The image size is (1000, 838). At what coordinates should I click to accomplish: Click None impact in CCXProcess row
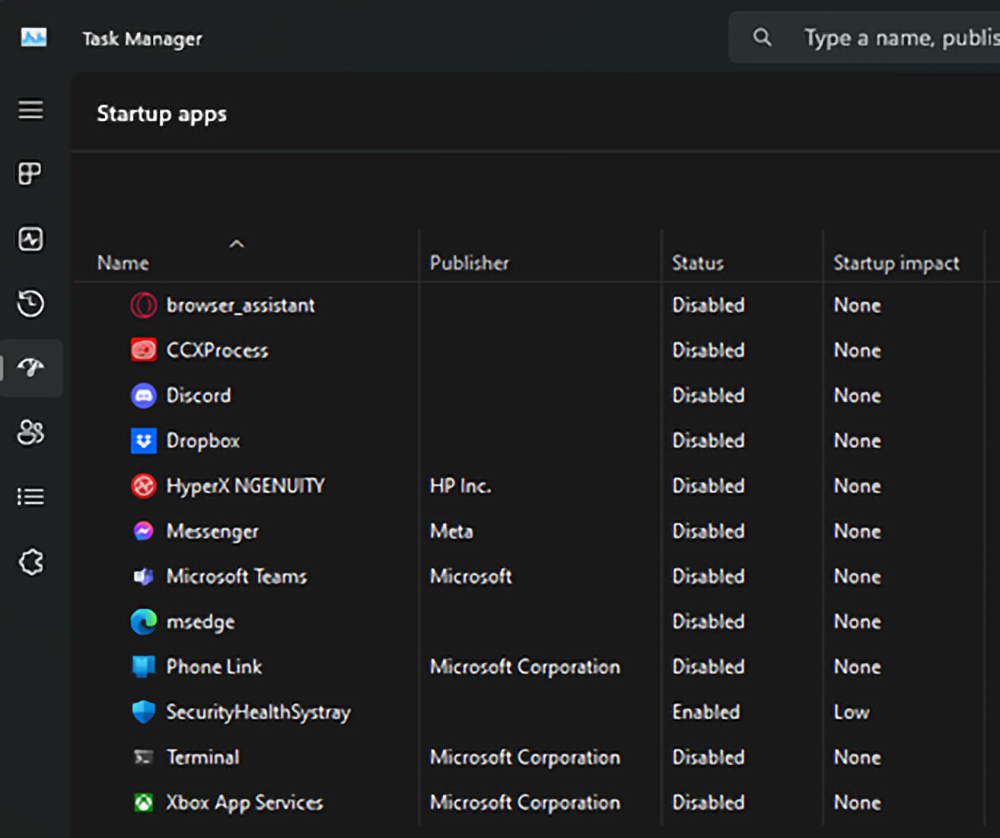[x=858, y=350]
